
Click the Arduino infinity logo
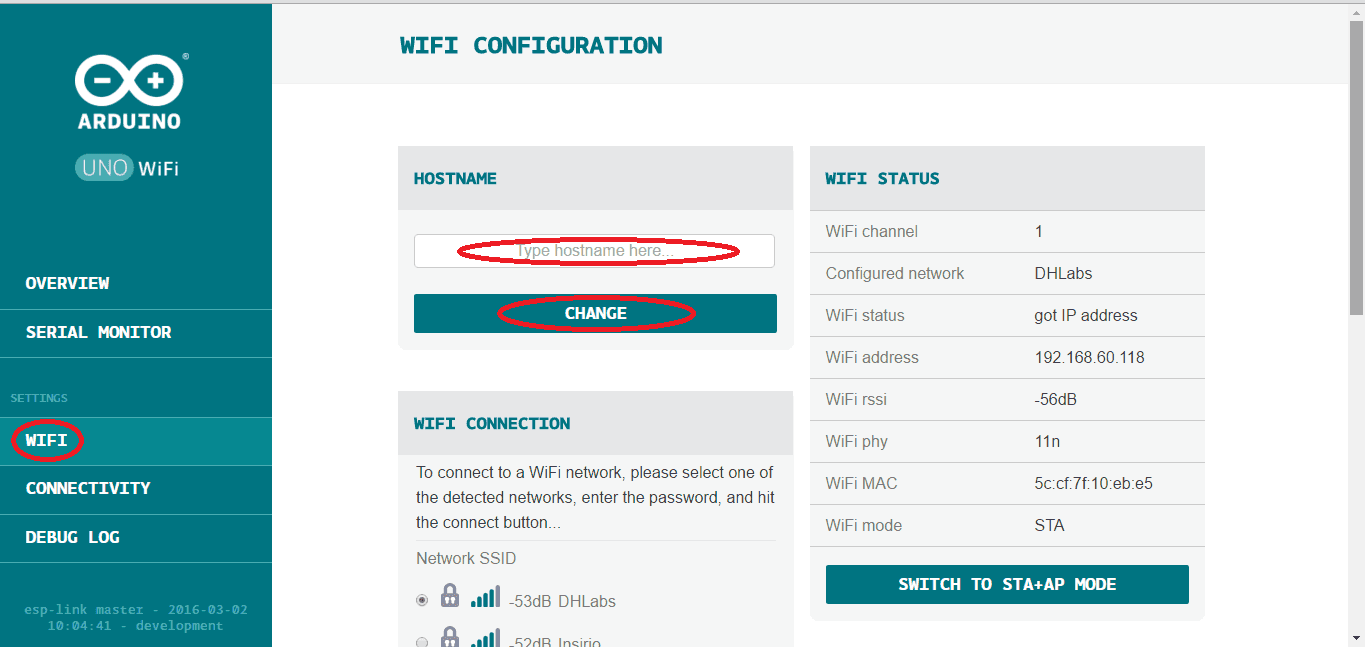click(x=129, y=80)
